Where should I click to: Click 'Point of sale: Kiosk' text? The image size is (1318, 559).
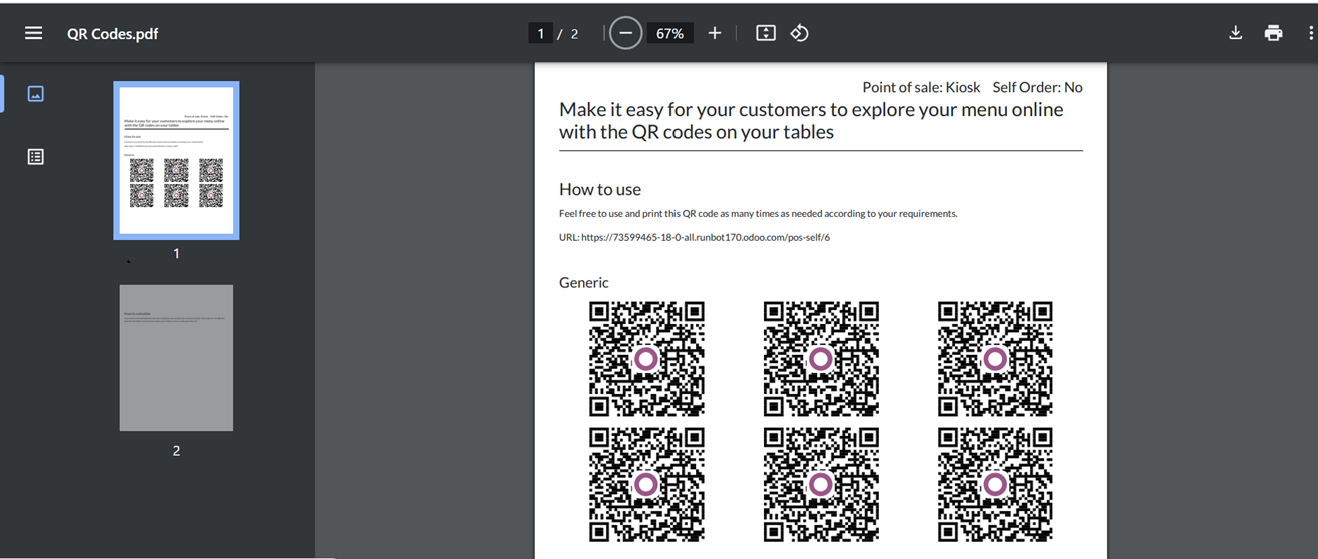[921, 87]
